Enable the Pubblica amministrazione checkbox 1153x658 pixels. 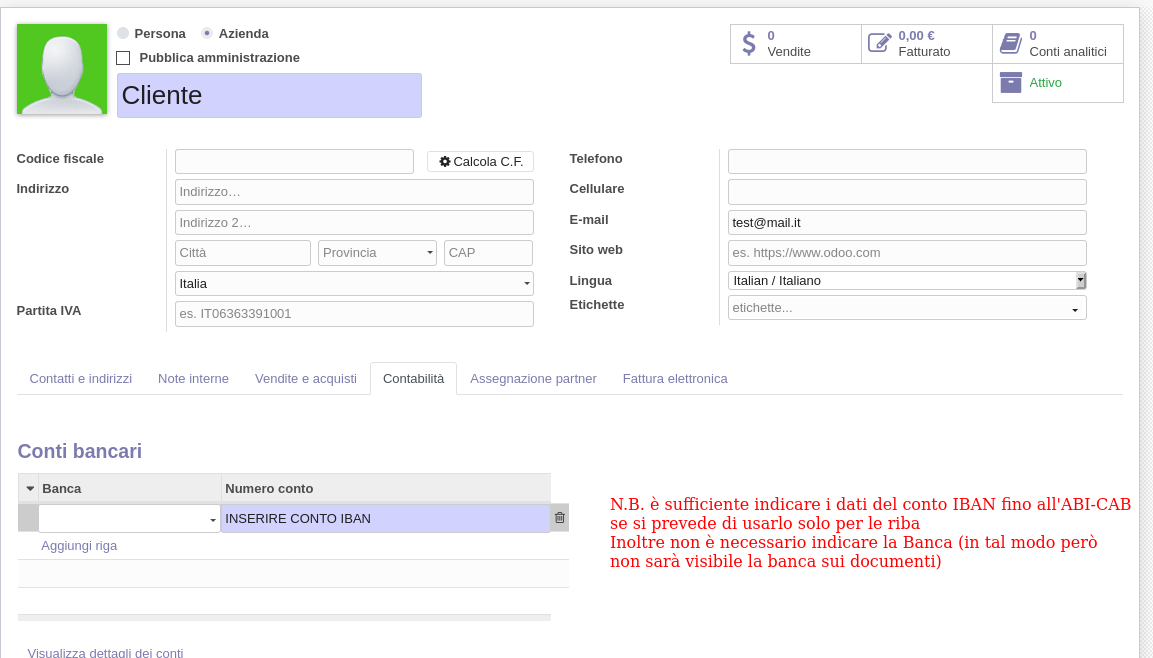123,58
